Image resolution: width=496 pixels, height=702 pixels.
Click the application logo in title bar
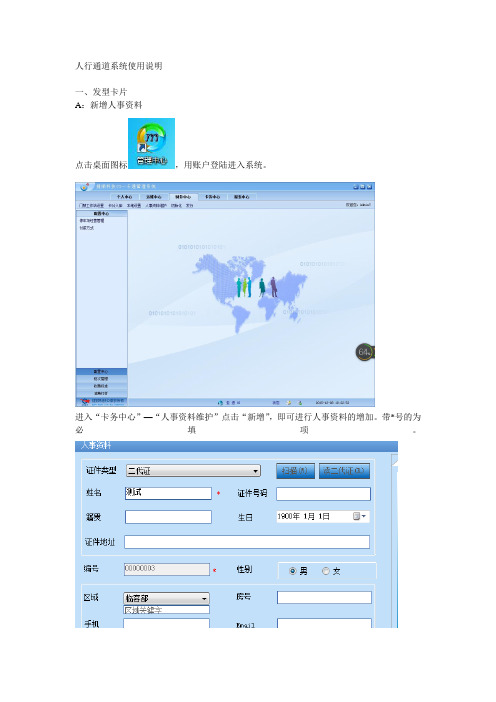(x=84, y=186)
